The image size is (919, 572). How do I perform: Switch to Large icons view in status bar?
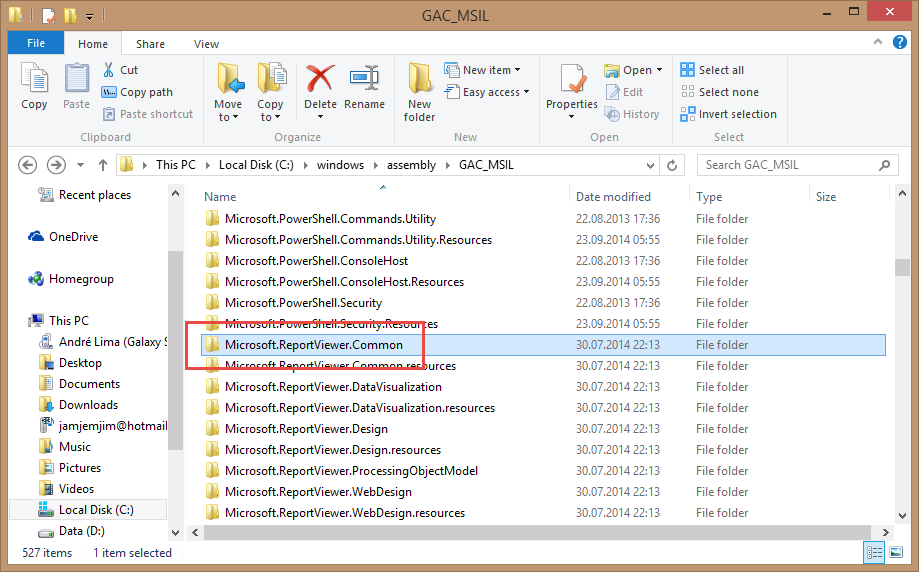point(896,552)
